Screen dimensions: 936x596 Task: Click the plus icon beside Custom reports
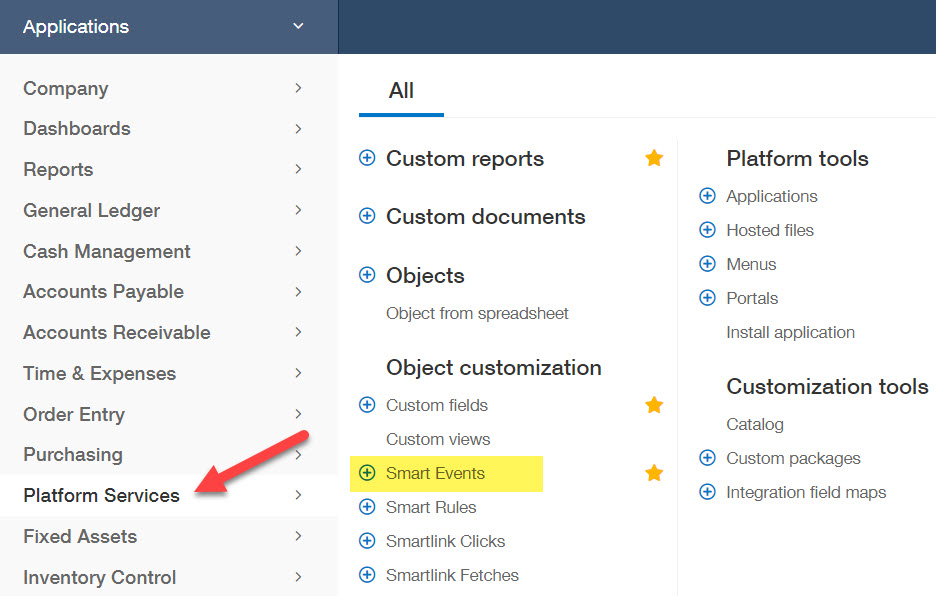(367, 158)
